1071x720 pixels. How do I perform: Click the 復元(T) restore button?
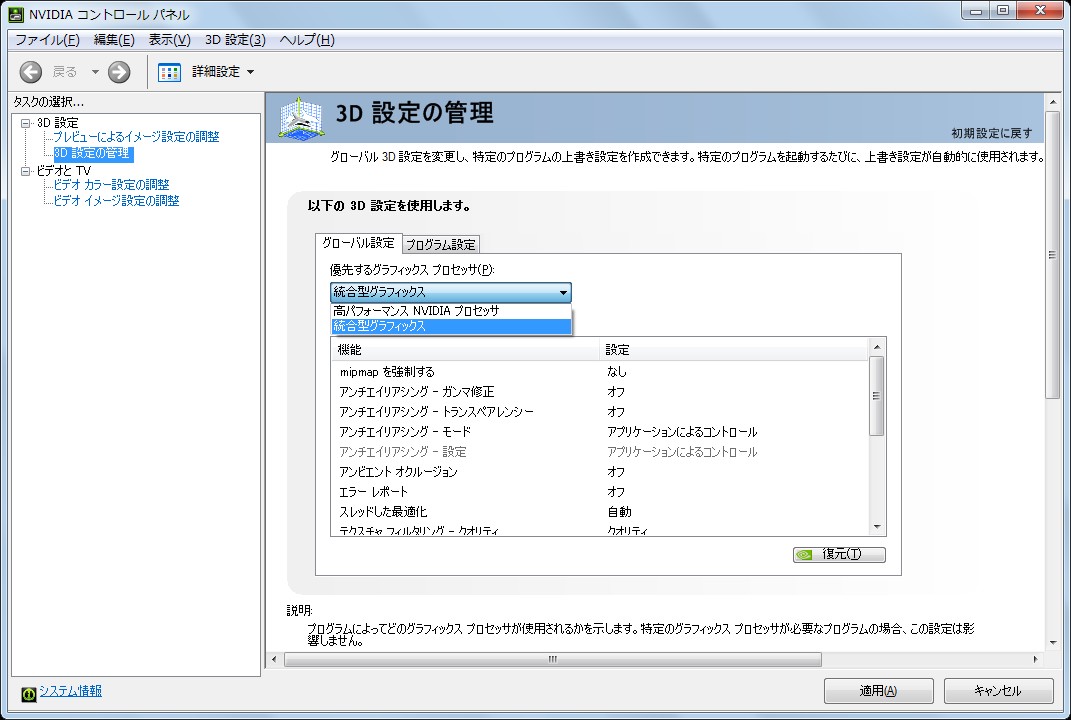[839, 554]
